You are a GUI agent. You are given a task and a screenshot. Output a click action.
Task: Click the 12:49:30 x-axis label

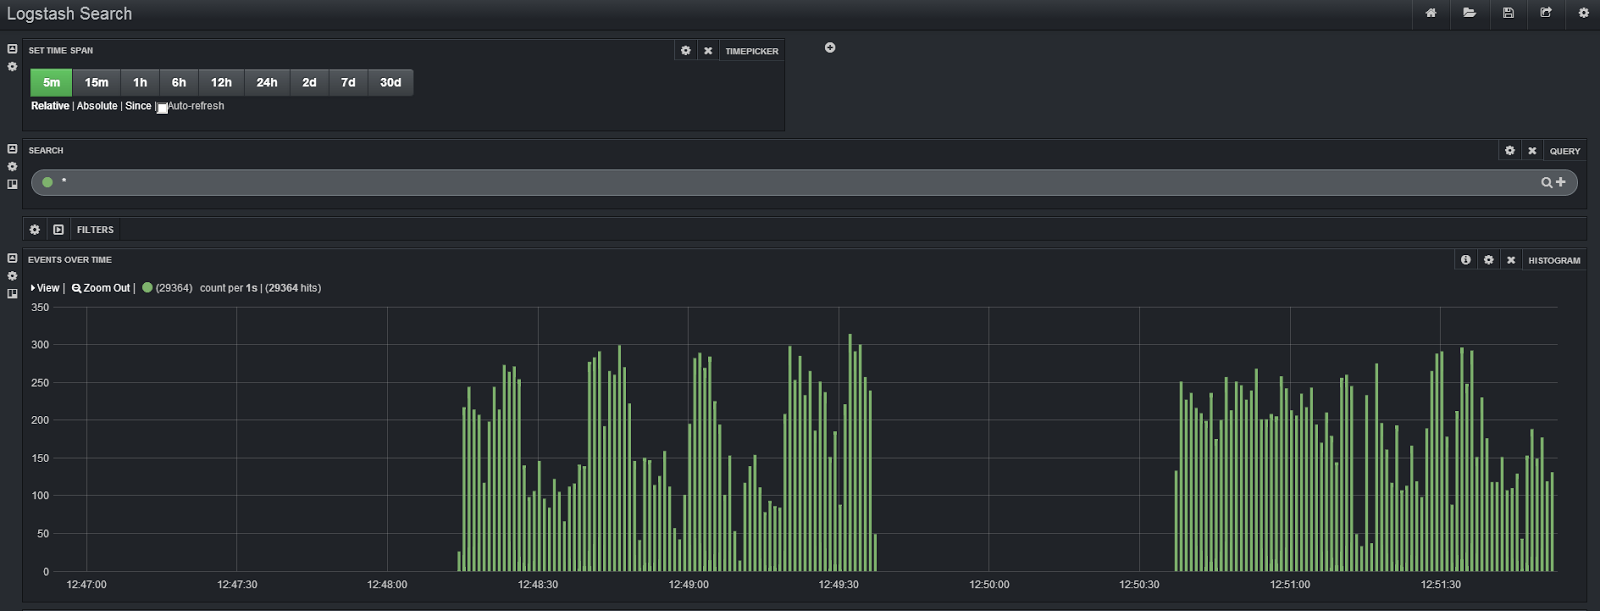[838, 584]
